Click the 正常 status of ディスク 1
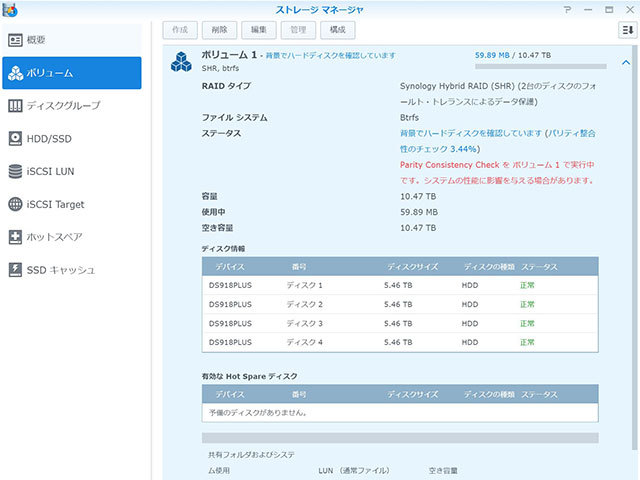Screen dimensions: 640x480 [x=527, y=285]
